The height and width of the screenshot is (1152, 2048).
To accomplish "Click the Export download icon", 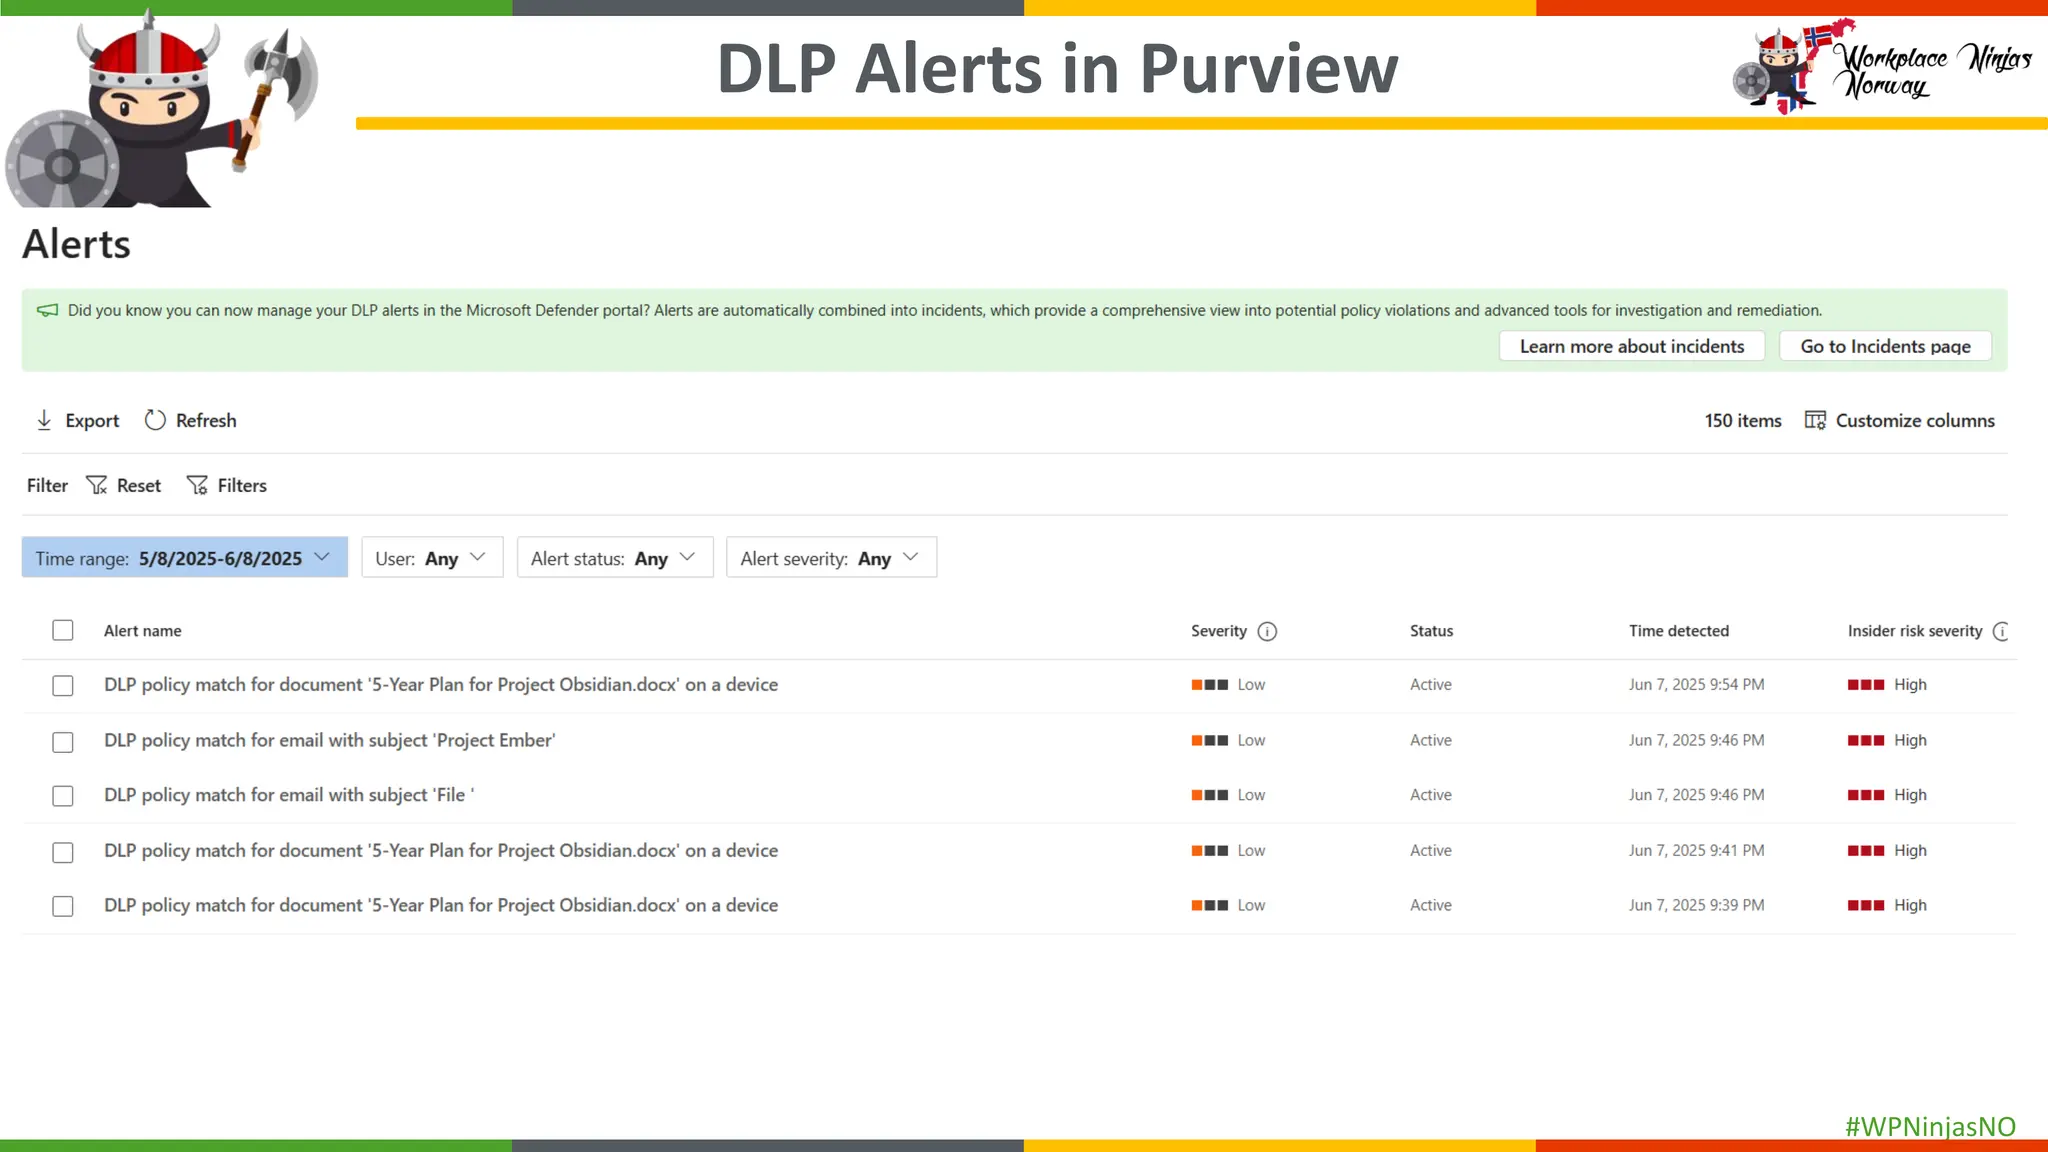I will point(44,421).
